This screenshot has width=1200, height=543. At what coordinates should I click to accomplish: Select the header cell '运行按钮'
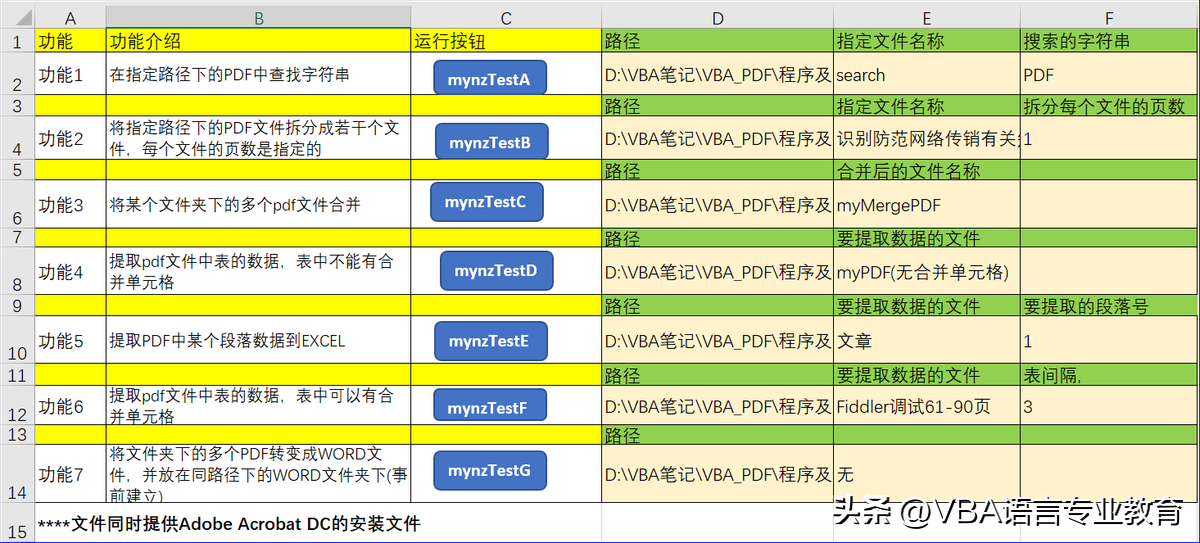[506, 41]
